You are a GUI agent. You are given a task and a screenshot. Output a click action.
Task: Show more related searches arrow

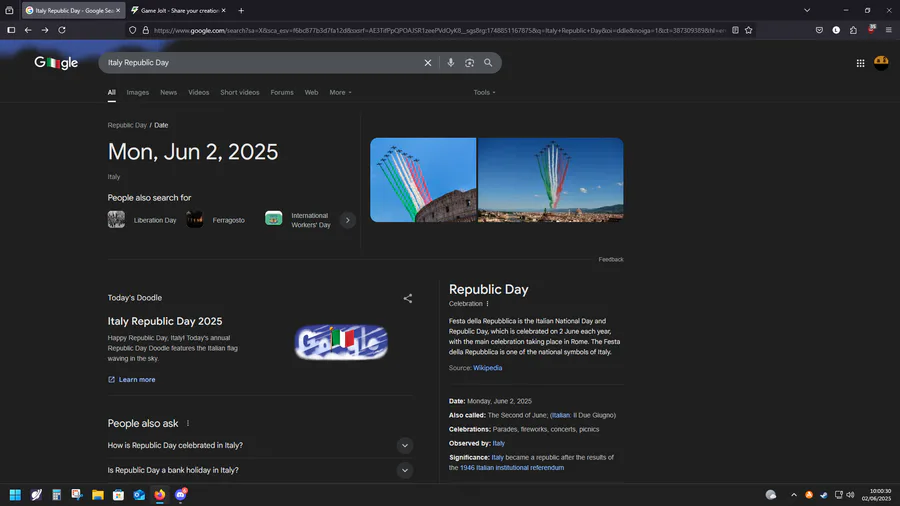point(347,220)
